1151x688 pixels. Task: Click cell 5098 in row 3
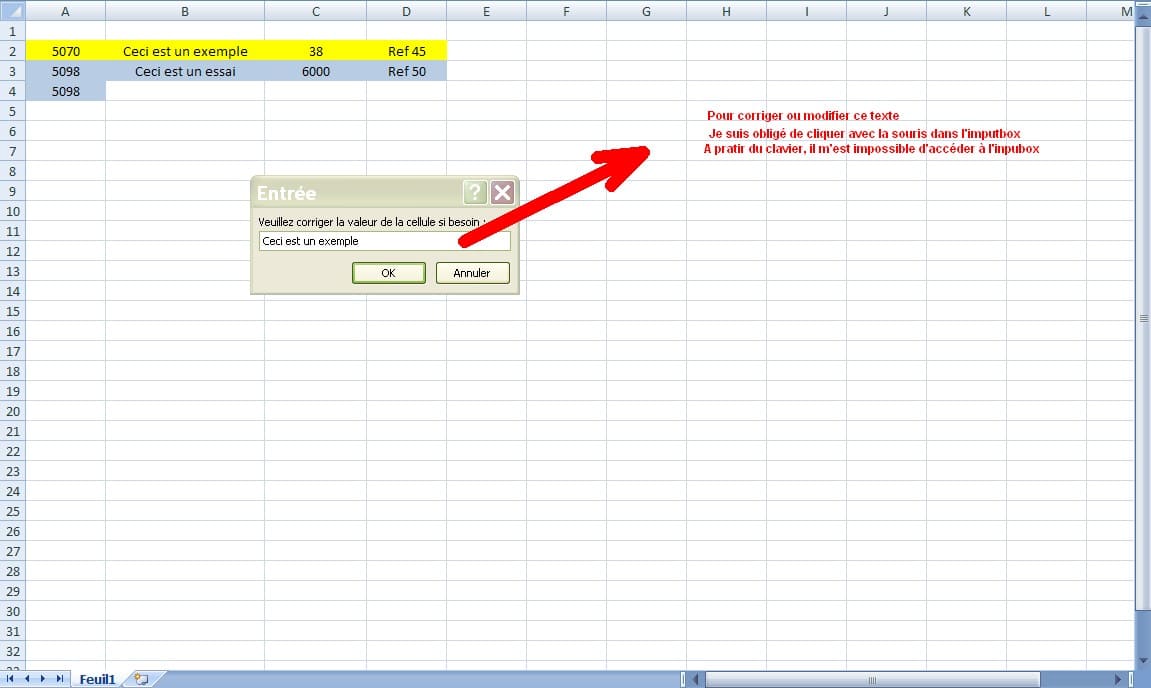[x=65, y=71]
